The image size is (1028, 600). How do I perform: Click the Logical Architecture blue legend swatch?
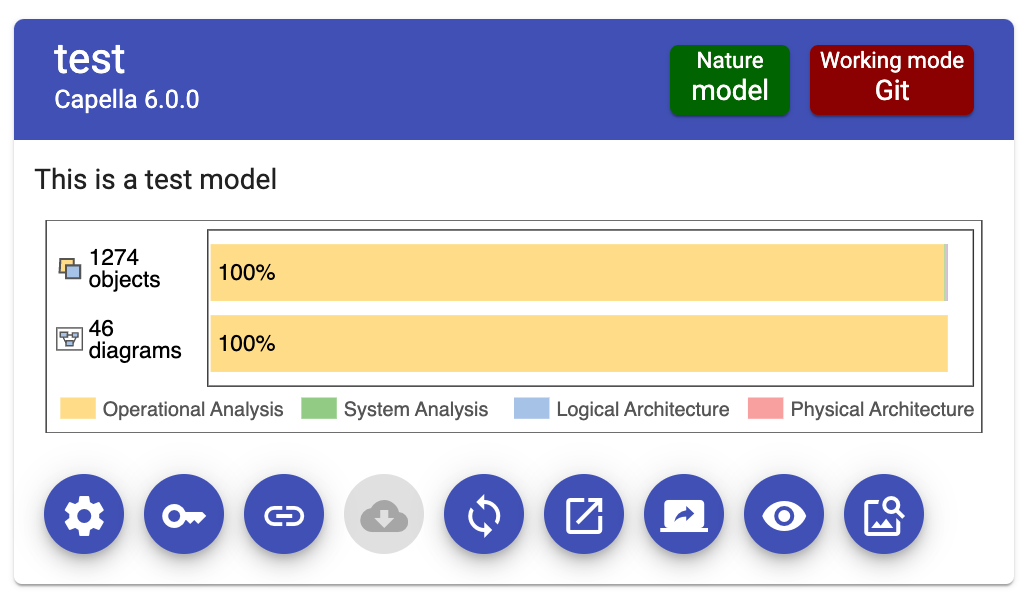click(532, 409)
